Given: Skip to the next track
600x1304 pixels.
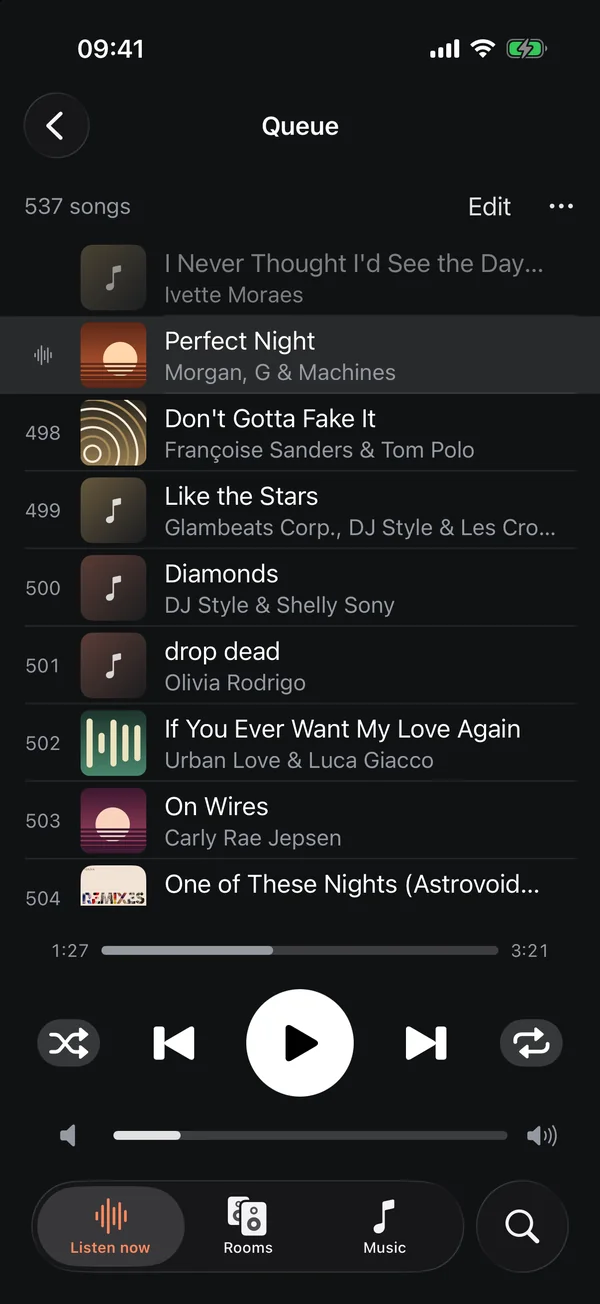Looking at the screenshot, I should point(426,1043).
